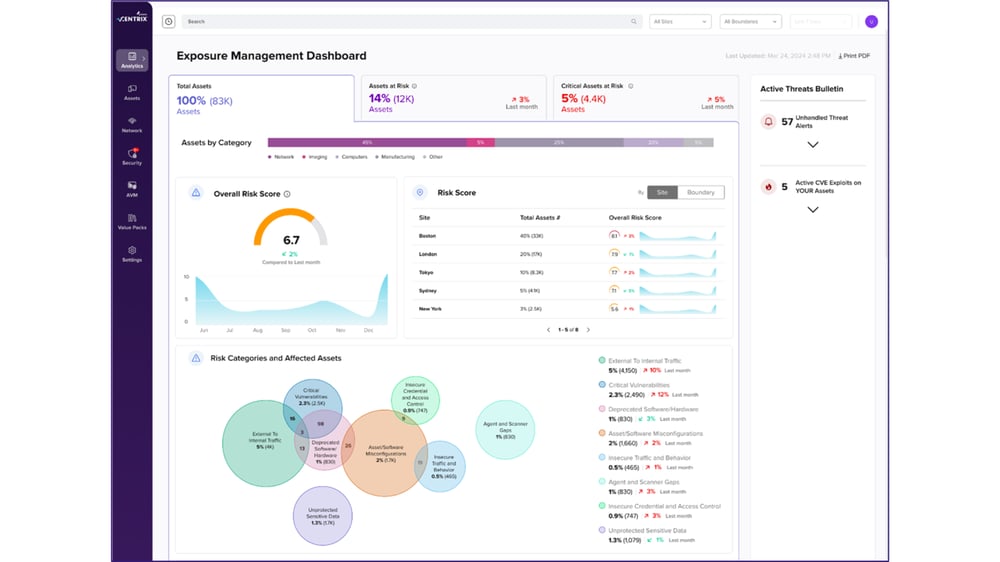1000x562 pixels.
Task: Go to next page of Risk Score table
Action: tap(588, 329)
